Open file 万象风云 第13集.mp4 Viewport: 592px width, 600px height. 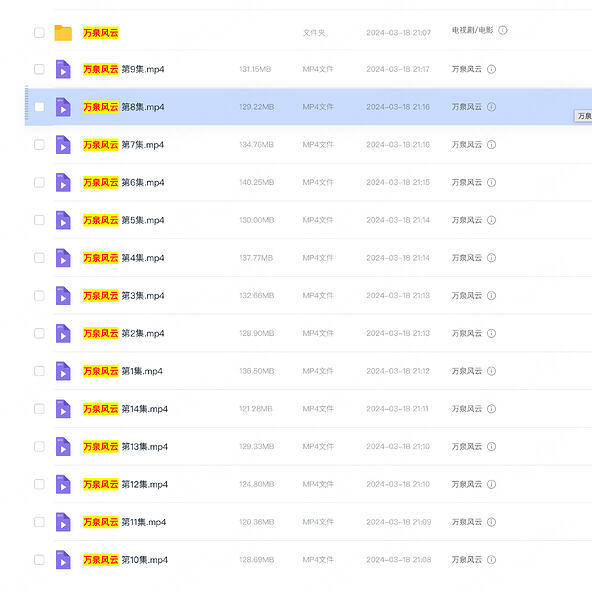[x=126, y=447]
